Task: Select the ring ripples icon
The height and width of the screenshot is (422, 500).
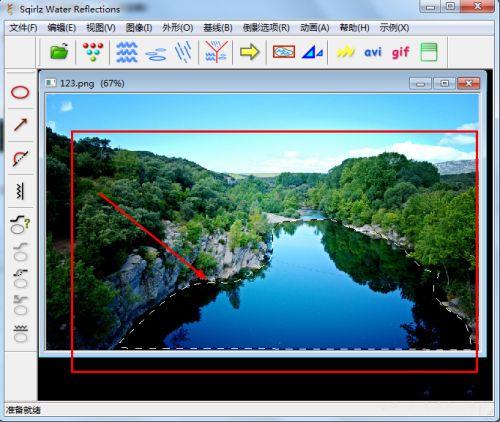Action: (156, 54)
